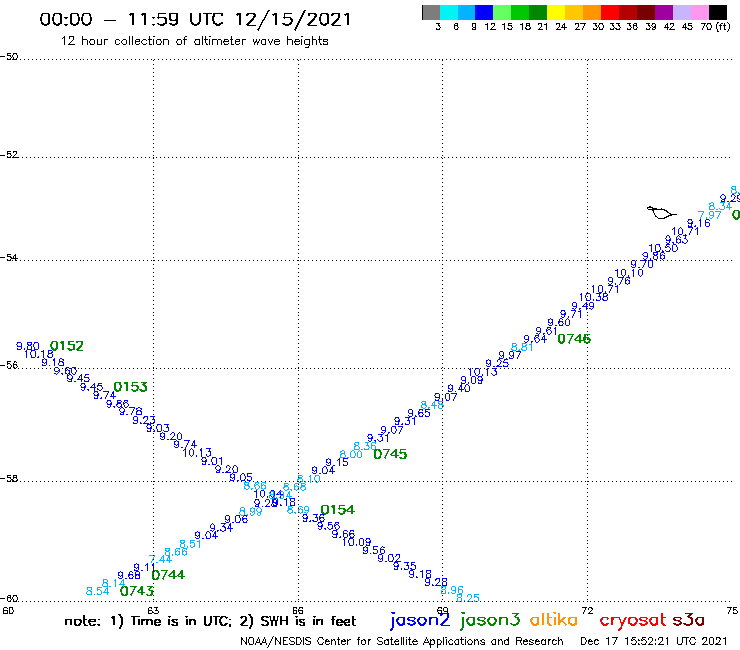Click the island outline near 53 south
The width and height of the screenshot is (740, 650).
(661, 213)
